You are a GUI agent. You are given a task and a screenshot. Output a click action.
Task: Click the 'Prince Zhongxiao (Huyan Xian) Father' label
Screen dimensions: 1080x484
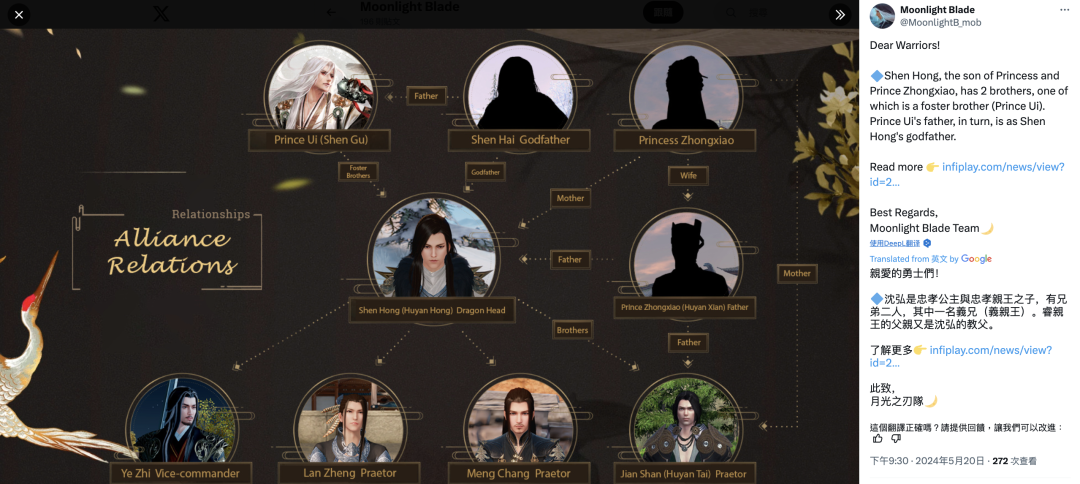pyautogui.click(x=685, y=307)
